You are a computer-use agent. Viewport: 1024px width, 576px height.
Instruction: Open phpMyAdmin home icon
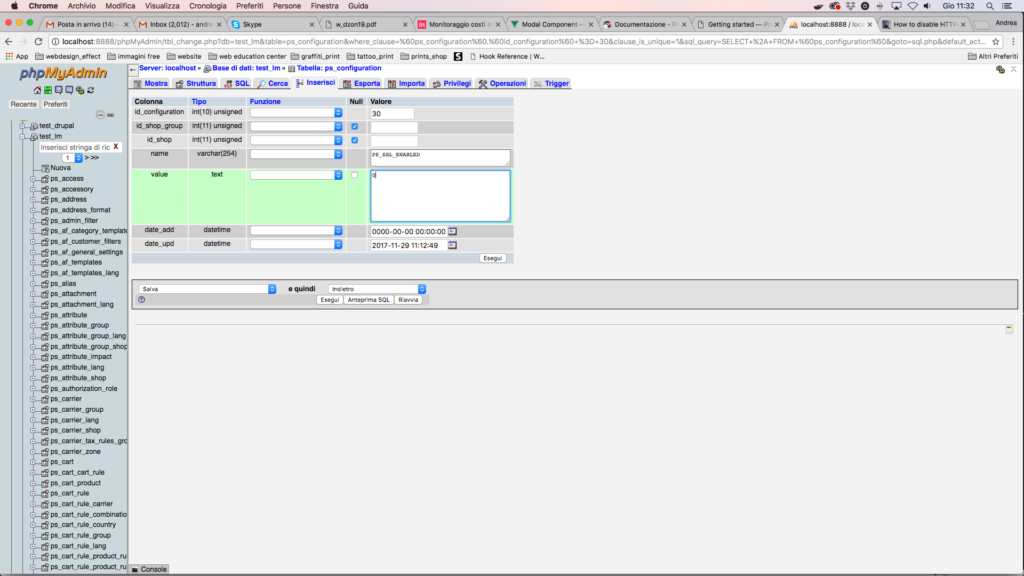click(37, 90)
